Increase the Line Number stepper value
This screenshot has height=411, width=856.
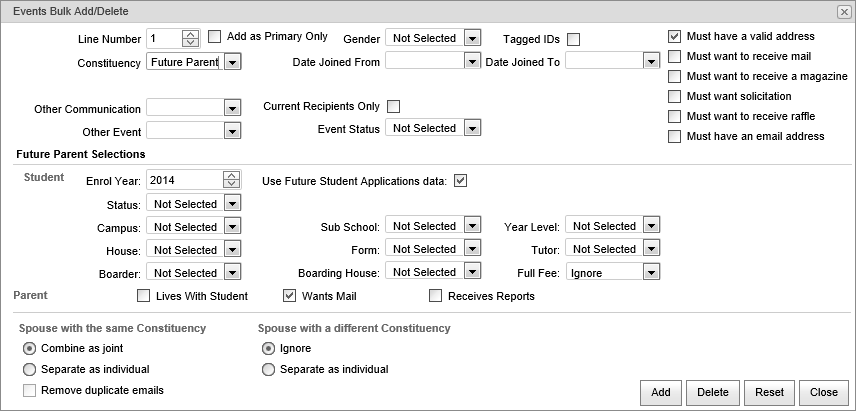click(190, 35)
